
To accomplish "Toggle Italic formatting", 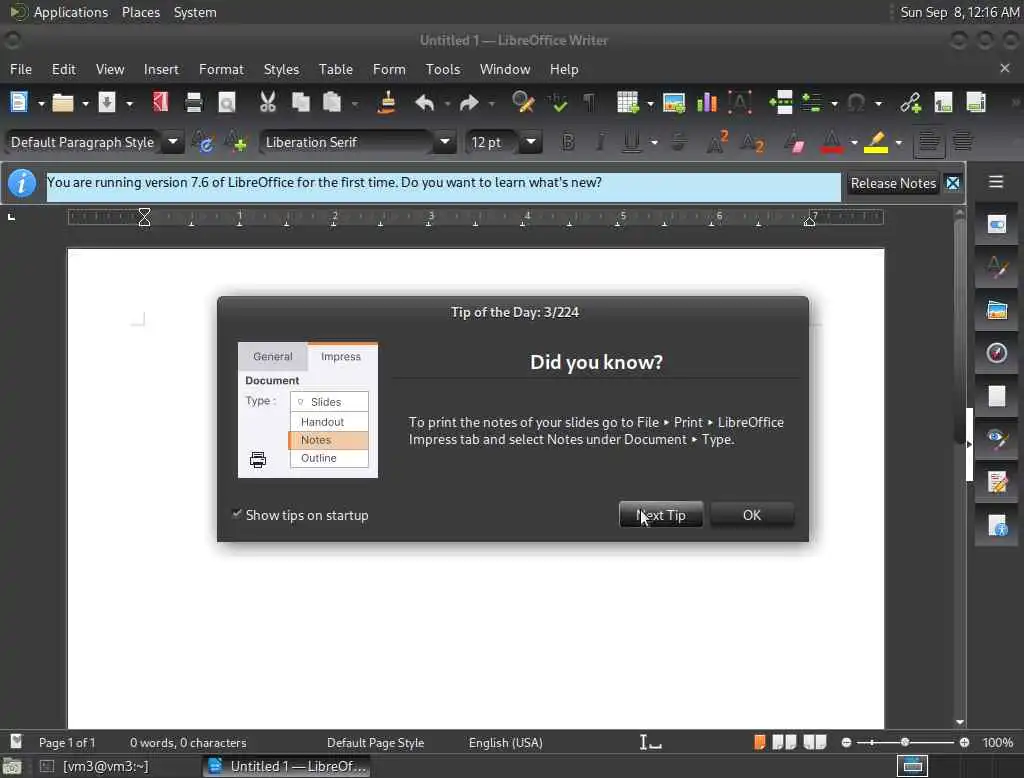I will [x=600, y=142].
